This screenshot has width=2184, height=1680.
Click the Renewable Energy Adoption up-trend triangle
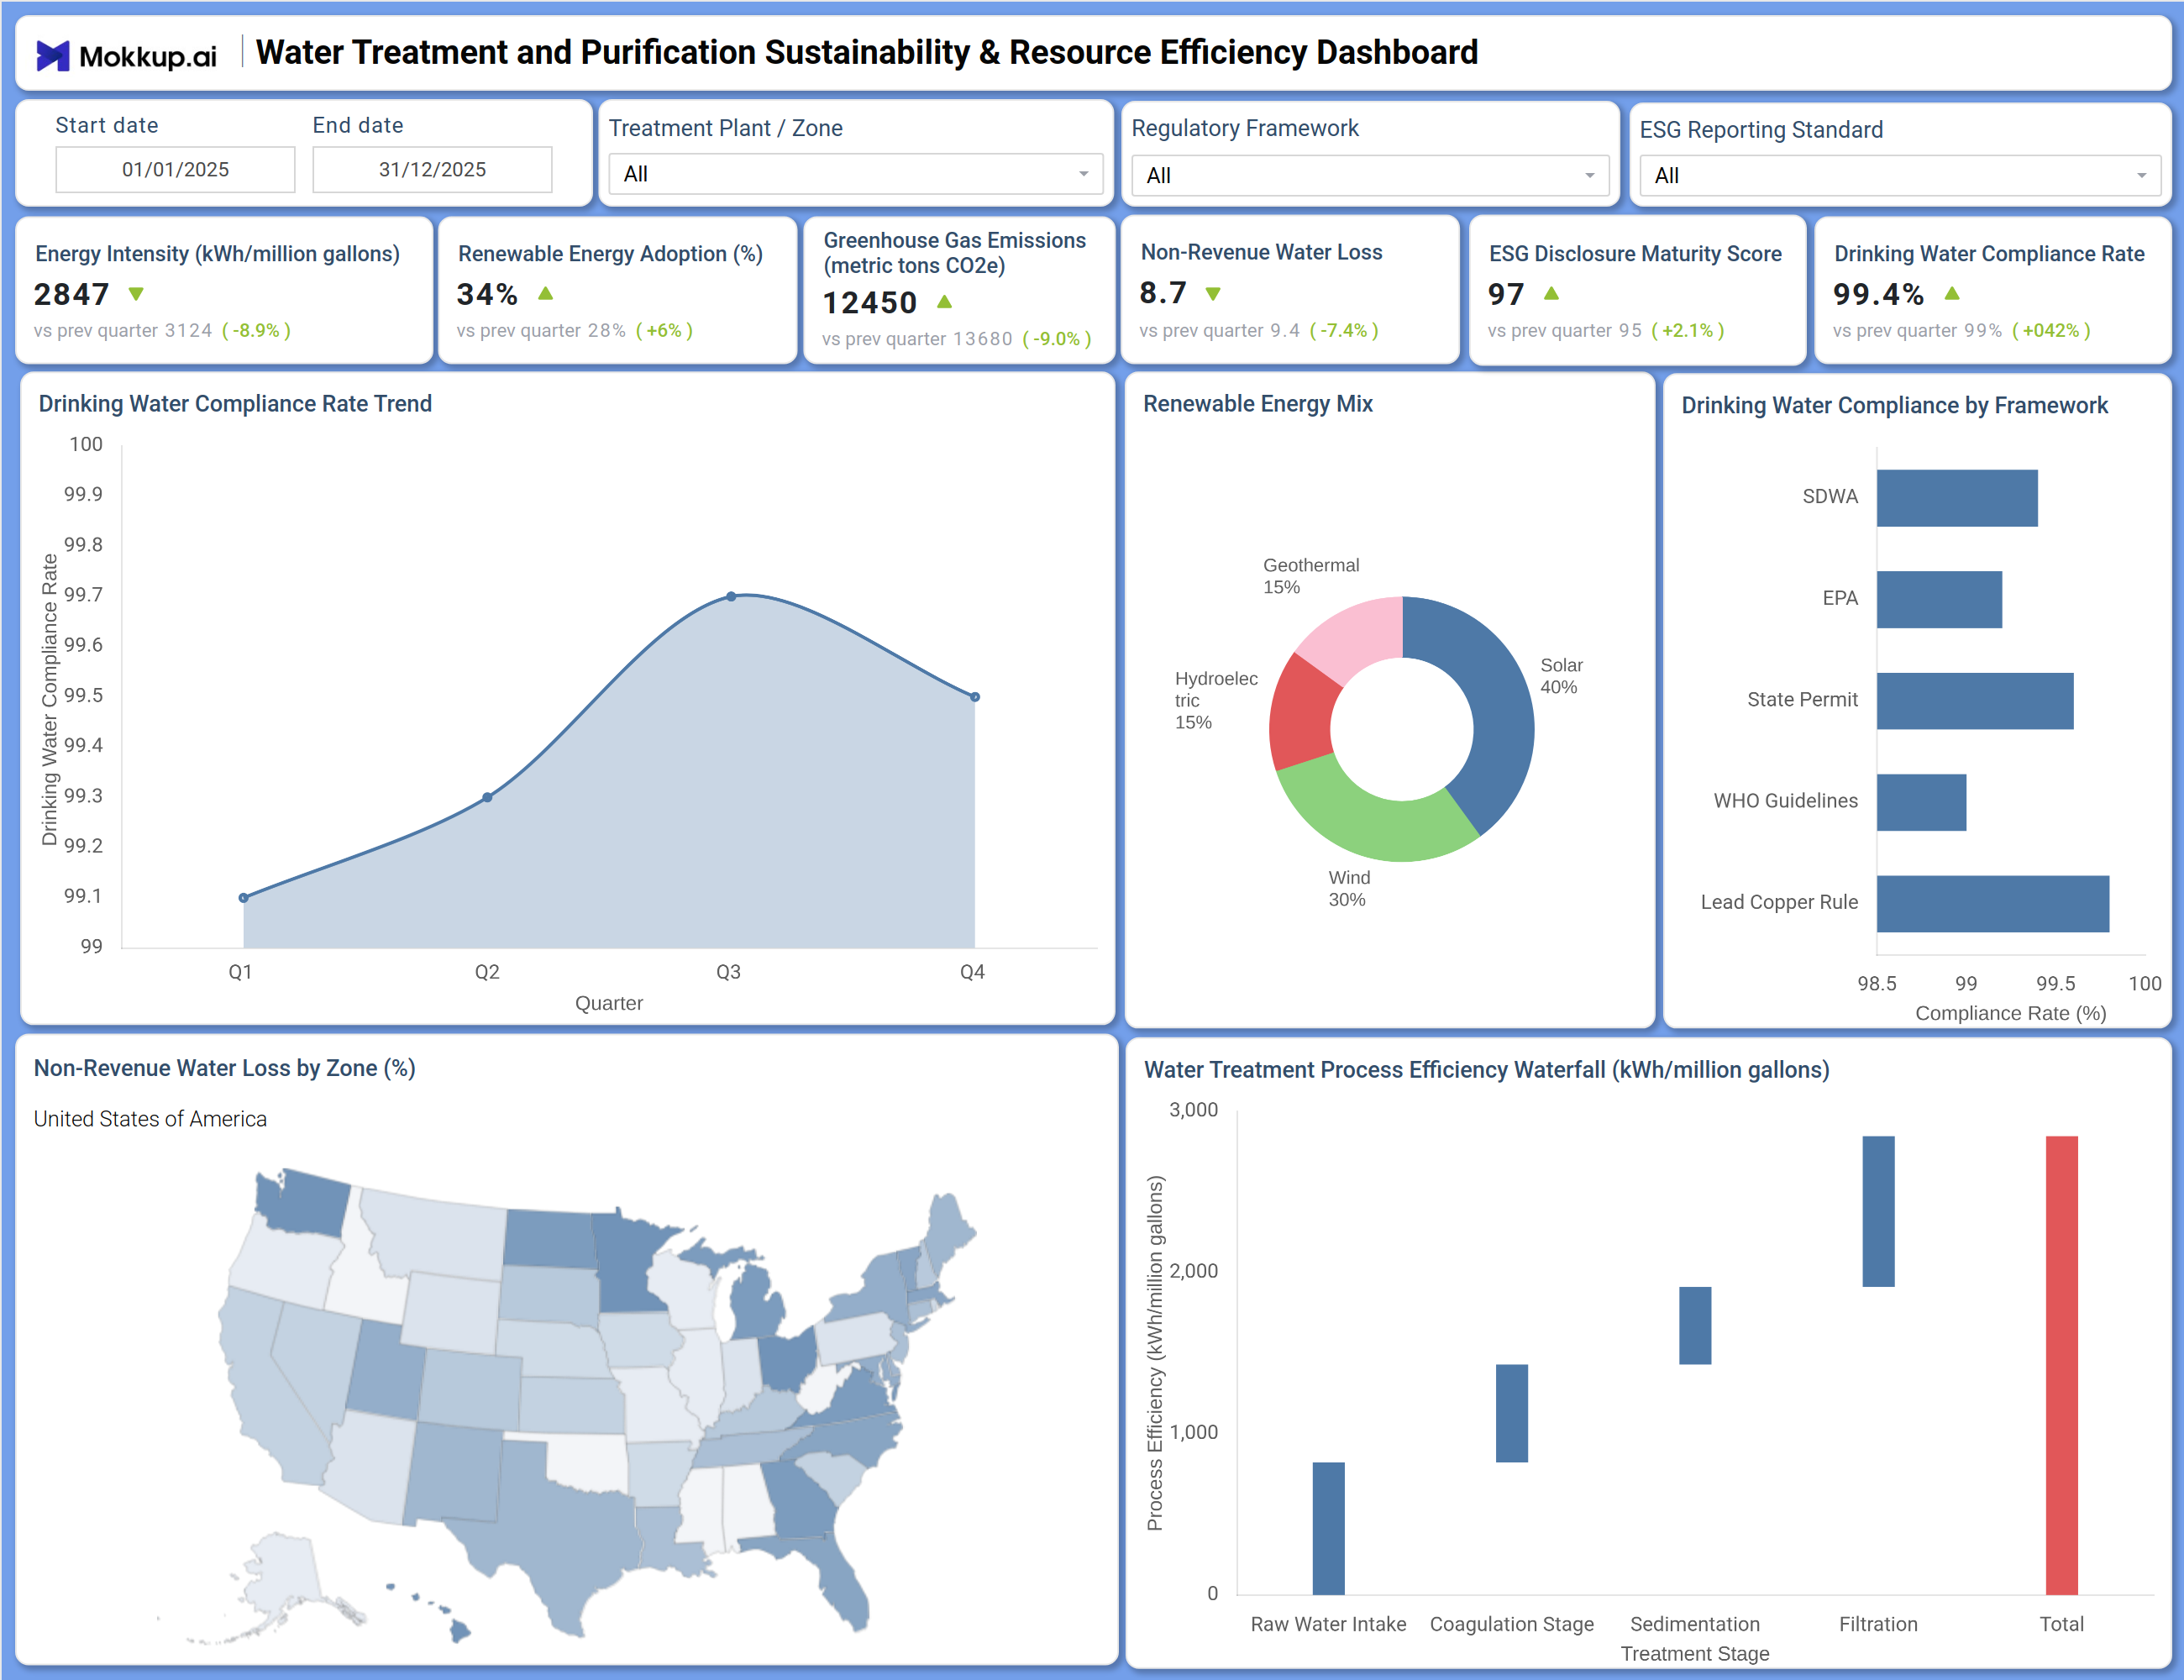pyautogui.click(x=545, y=293)
